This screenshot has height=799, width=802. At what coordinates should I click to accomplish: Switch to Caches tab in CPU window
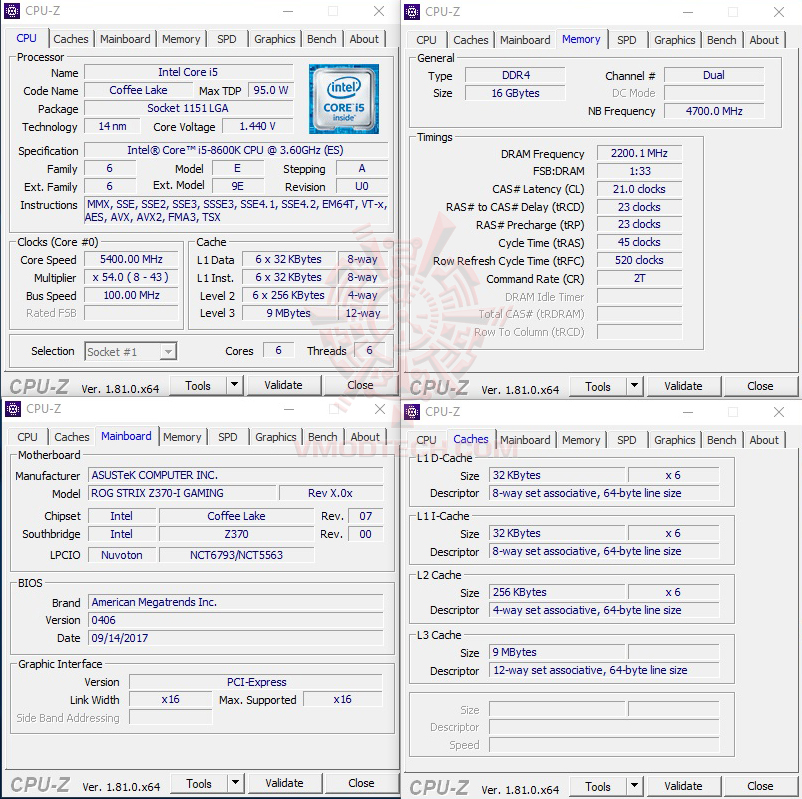click(x=71, y=39)
